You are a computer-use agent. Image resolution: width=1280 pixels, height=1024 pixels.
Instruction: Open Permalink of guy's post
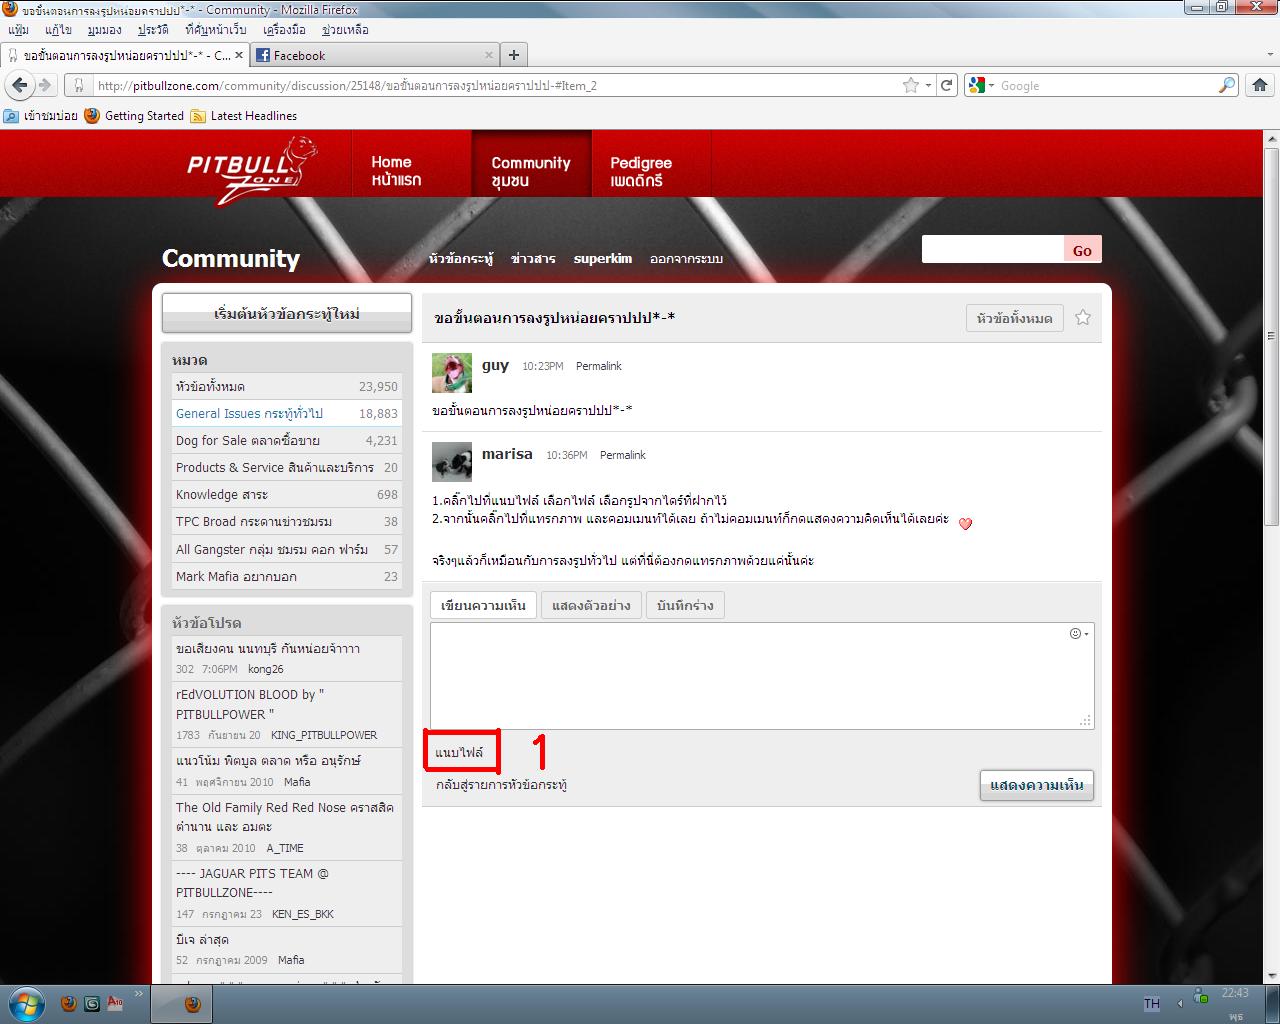(x=599, y=366)
